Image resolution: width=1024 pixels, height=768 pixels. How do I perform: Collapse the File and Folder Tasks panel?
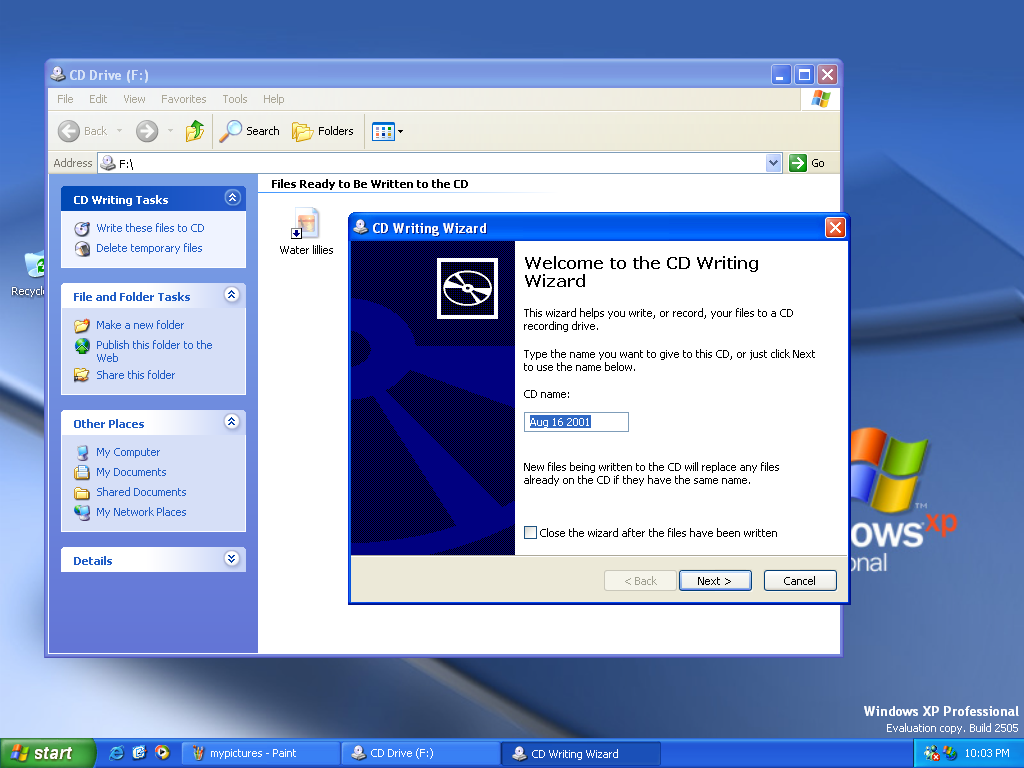click(231, 295)
